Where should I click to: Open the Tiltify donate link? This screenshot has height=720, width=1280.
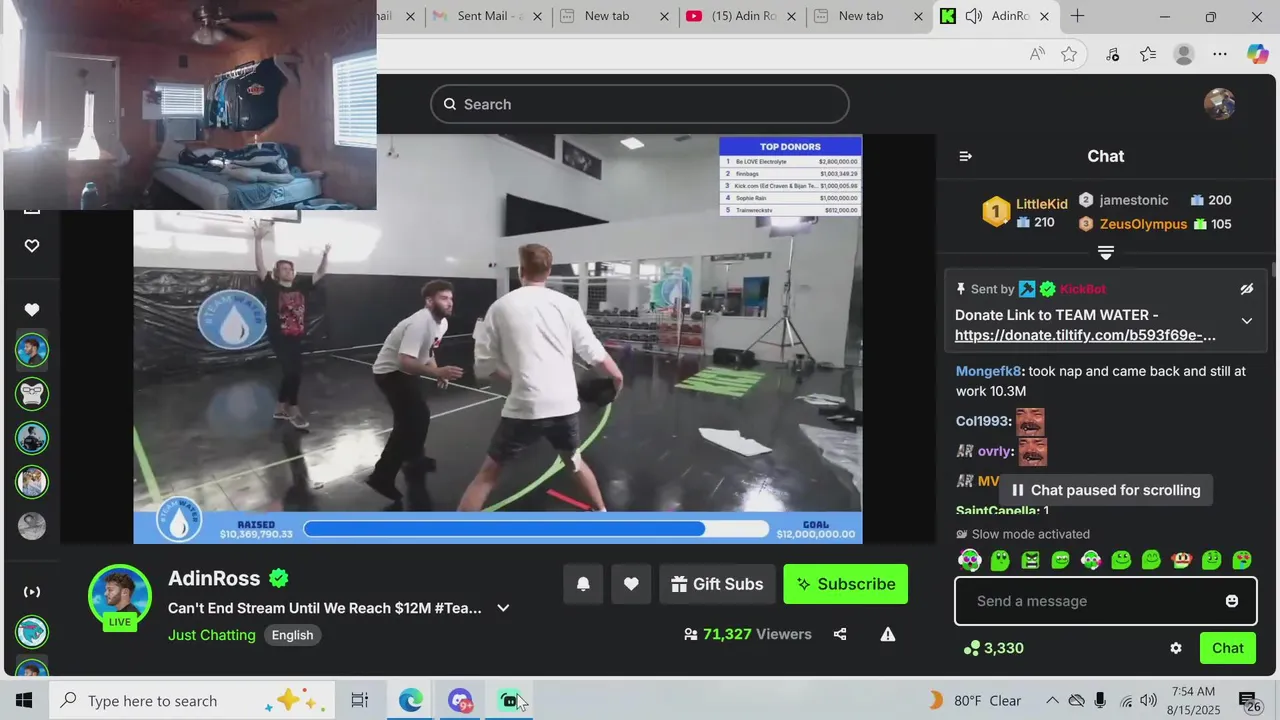[x=1085, y=335]
